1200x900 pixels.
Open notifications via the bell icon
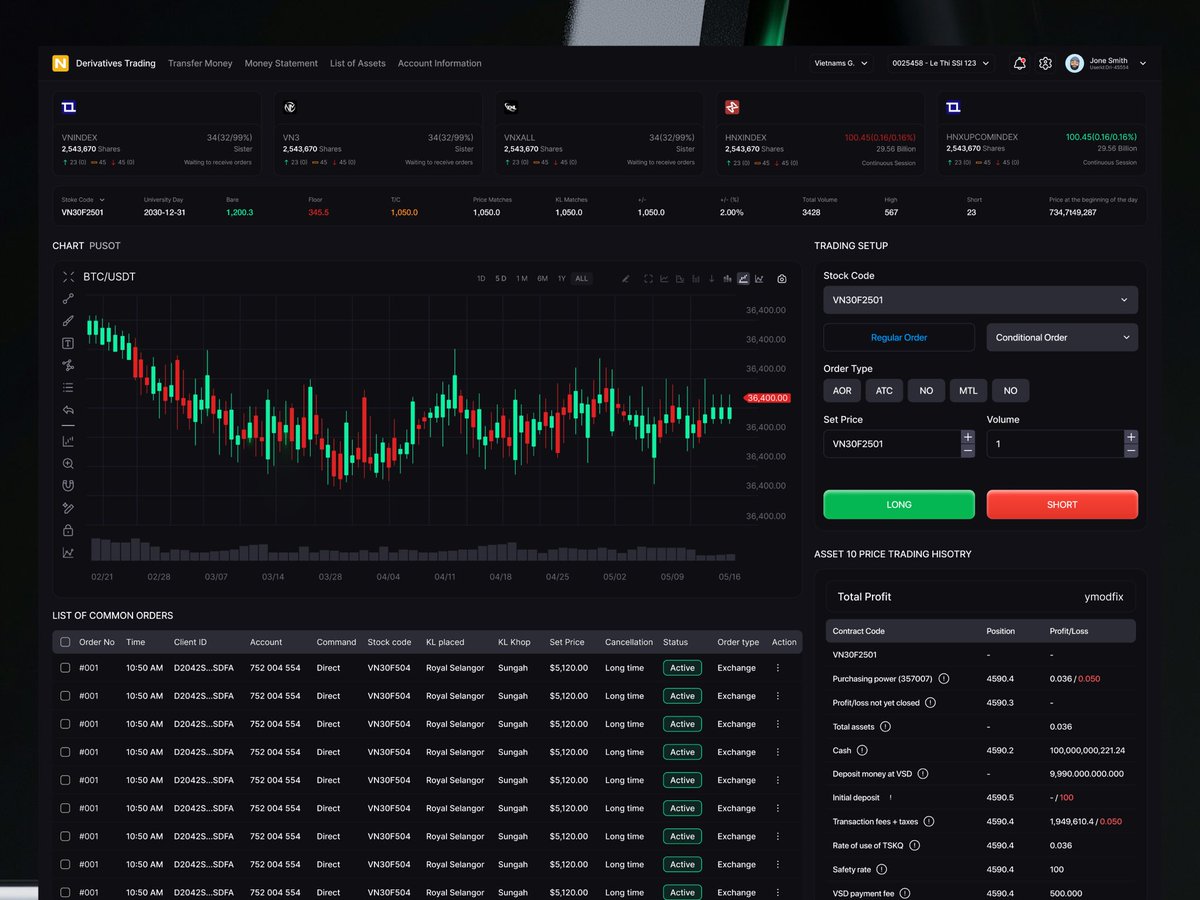pos(1019,63)
